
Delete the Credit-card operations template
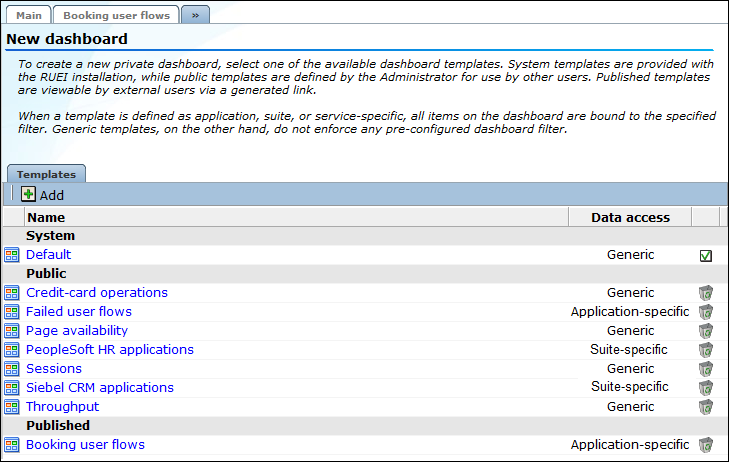[706, 293]
